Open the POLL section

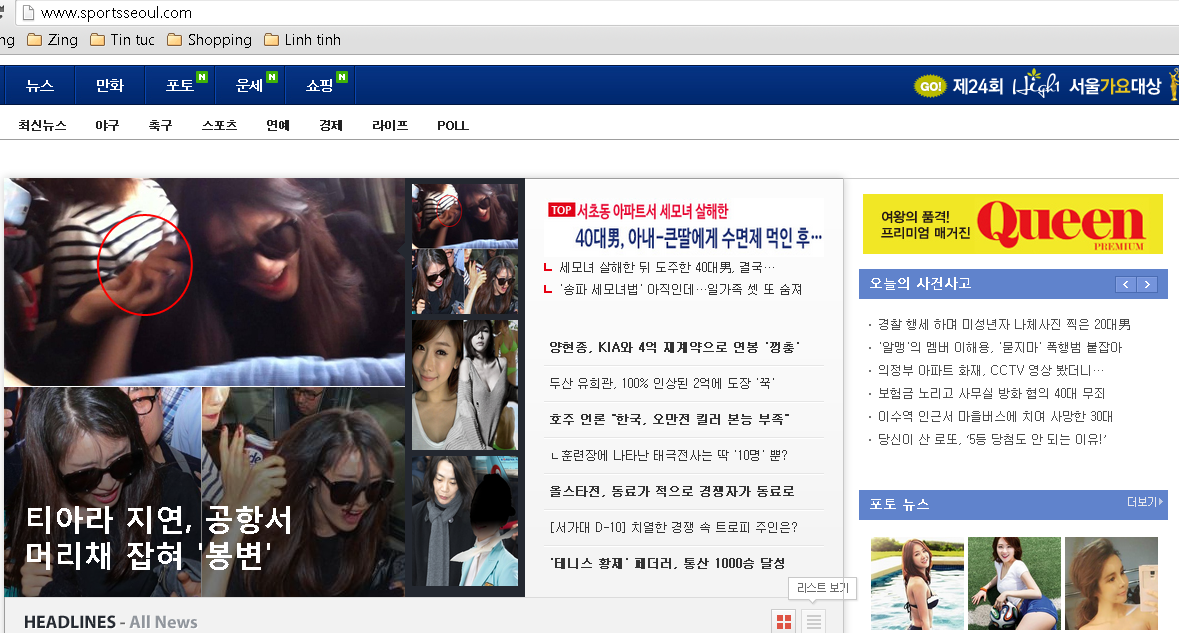click(x=452, y=126)
